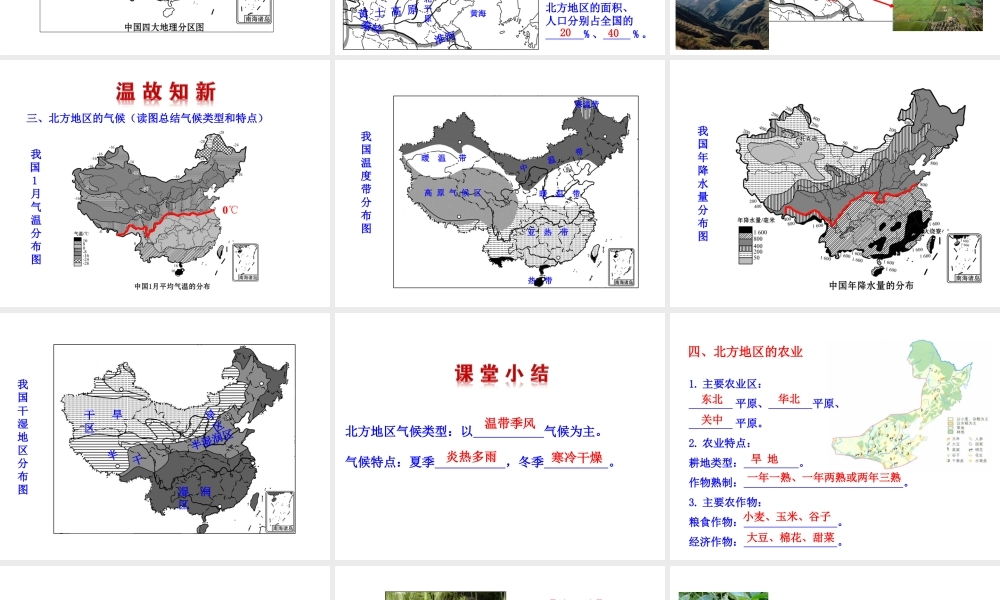Click the line starting '北方地区气候类型:以'
The image size is (1000, 600).
474,430
